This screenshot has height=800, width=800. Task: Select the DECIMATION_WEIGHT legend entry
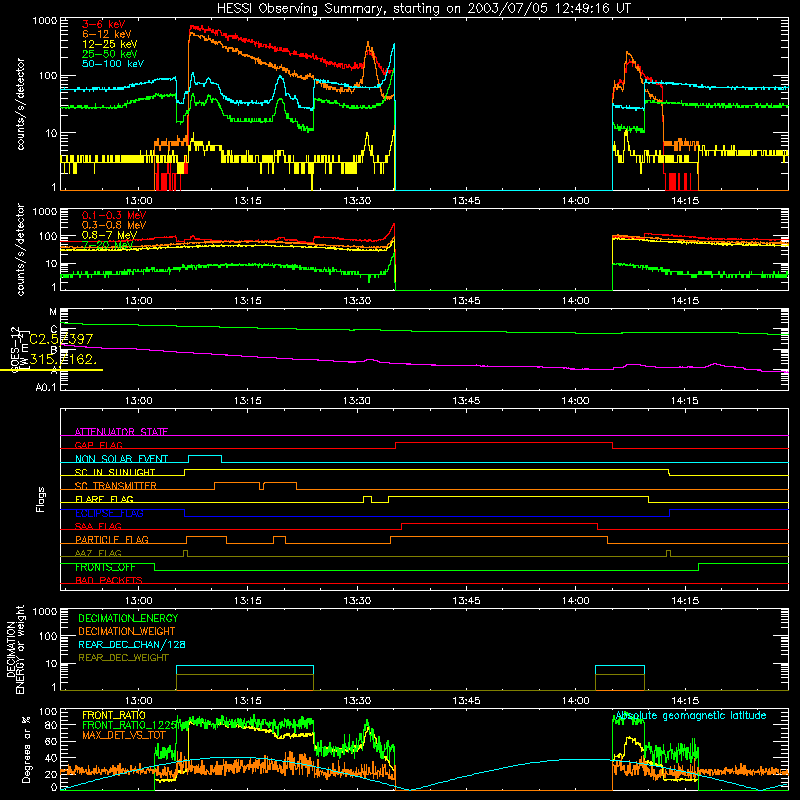[127, 631]
